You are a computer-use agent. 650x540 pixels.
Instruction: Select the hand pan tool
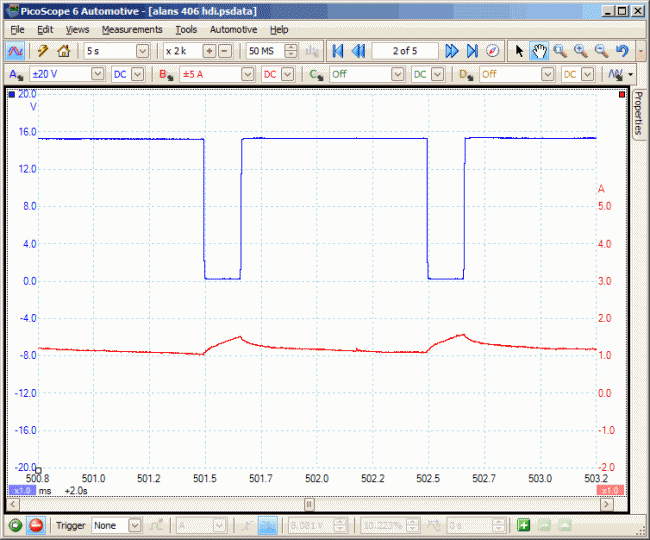pyautogui.click(x=539, y=51)
